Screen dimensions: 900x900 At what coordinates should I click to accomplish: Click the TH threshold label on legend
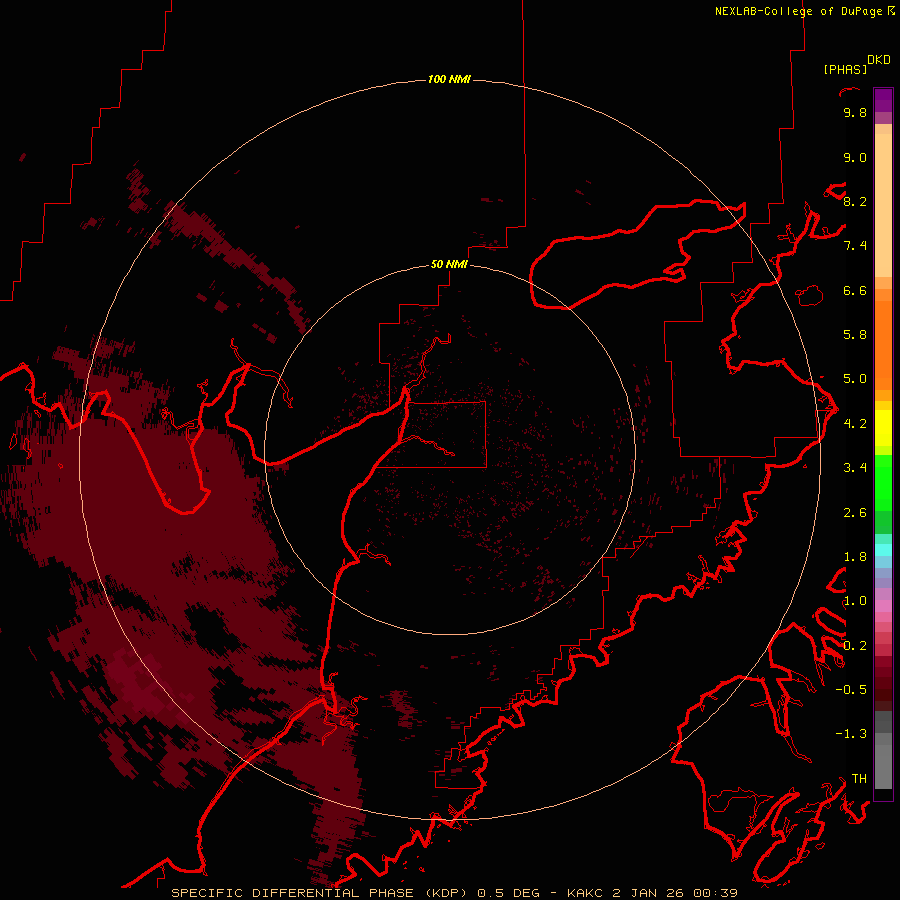click(x=859, y=779)
